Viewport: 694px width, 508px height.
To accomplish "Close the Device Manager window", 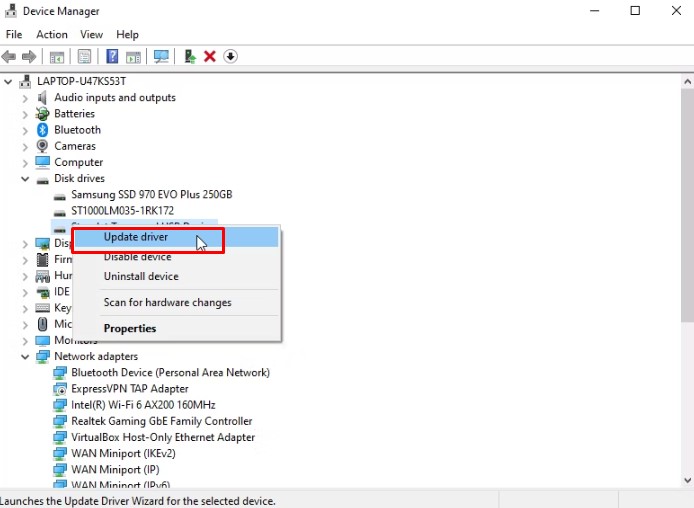I will pyautogui.click(x=676, y=11).
